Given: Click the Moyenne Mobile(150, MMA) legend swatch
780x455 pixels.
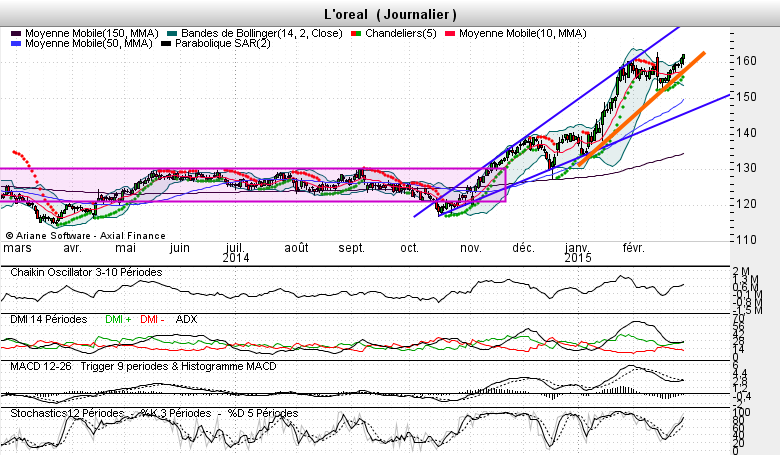Looking at the screenshot, I should tap(16, 33).
